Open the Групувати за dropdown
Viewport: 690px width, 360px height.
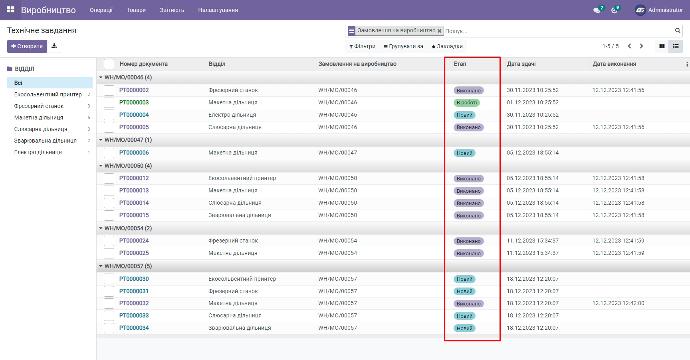click(x=403, y=46)
